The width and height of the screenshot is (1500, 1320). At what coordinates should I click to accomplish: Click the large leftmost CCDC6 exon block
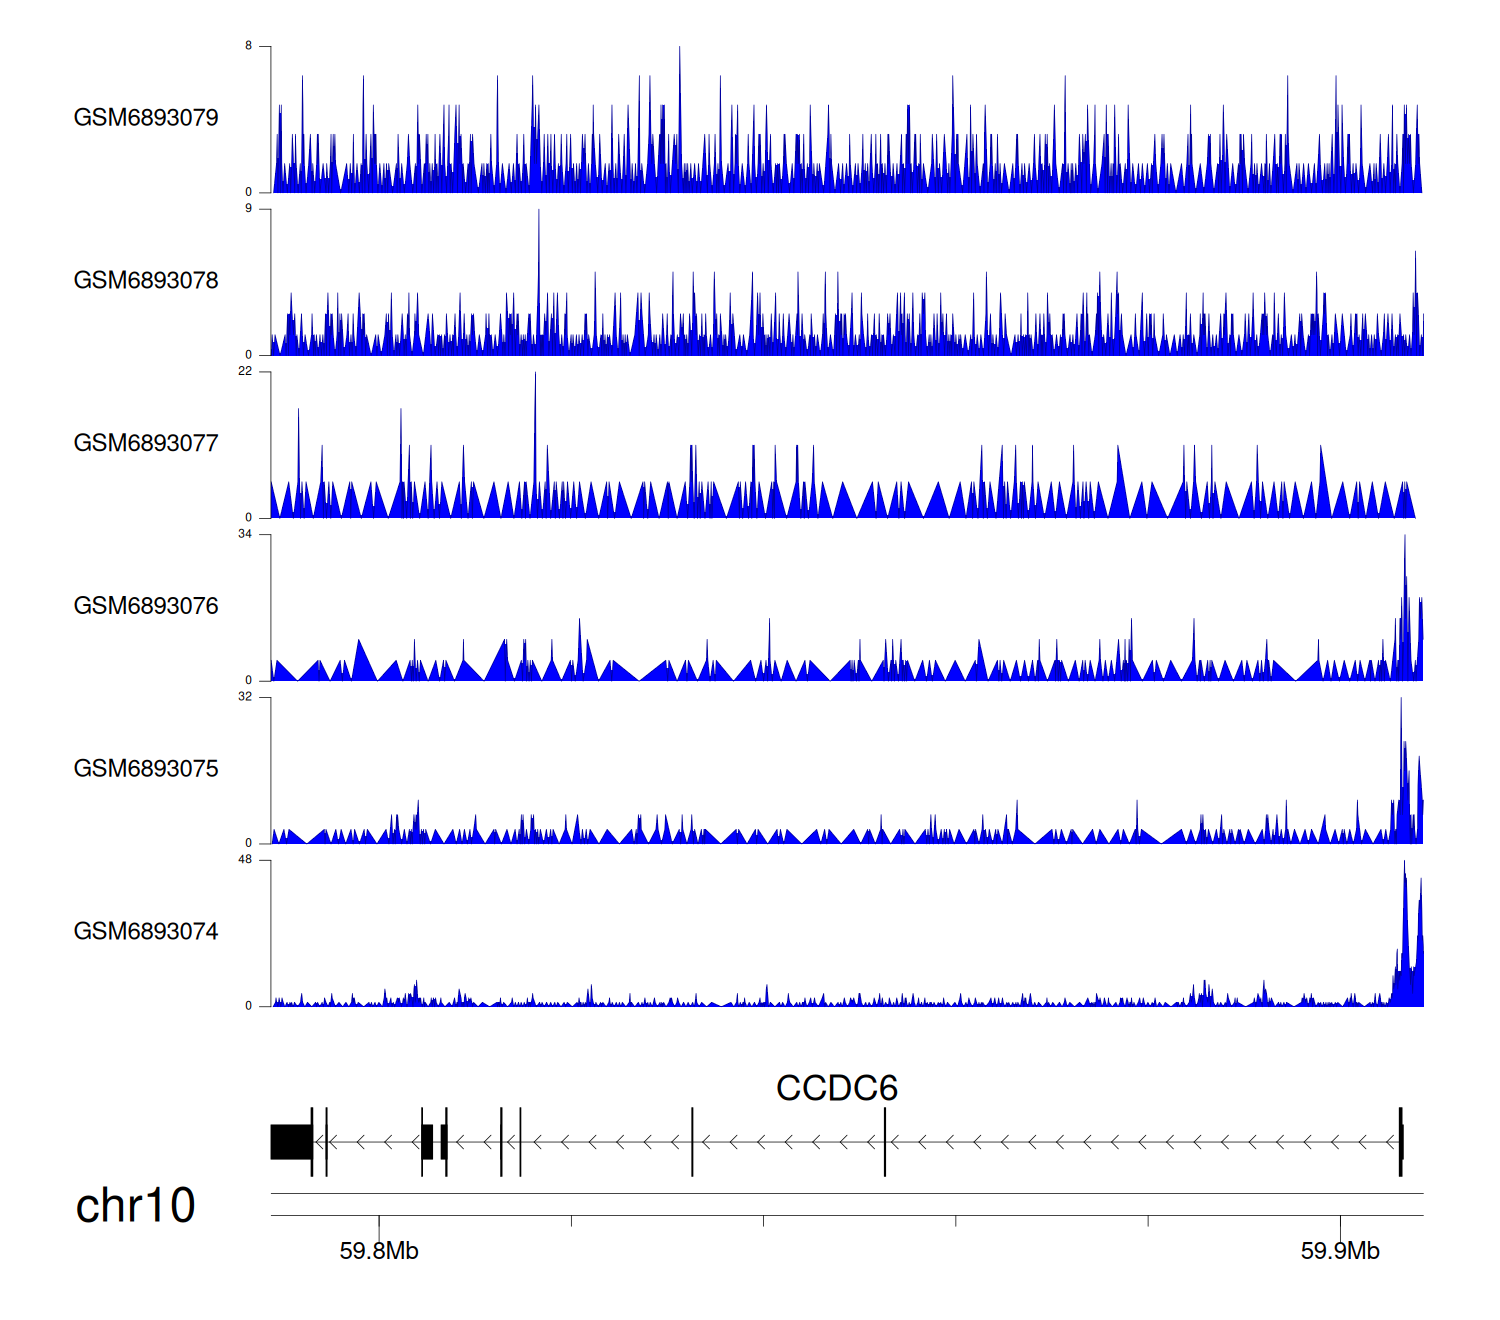pyautogui.click(x=291, y=1142)
